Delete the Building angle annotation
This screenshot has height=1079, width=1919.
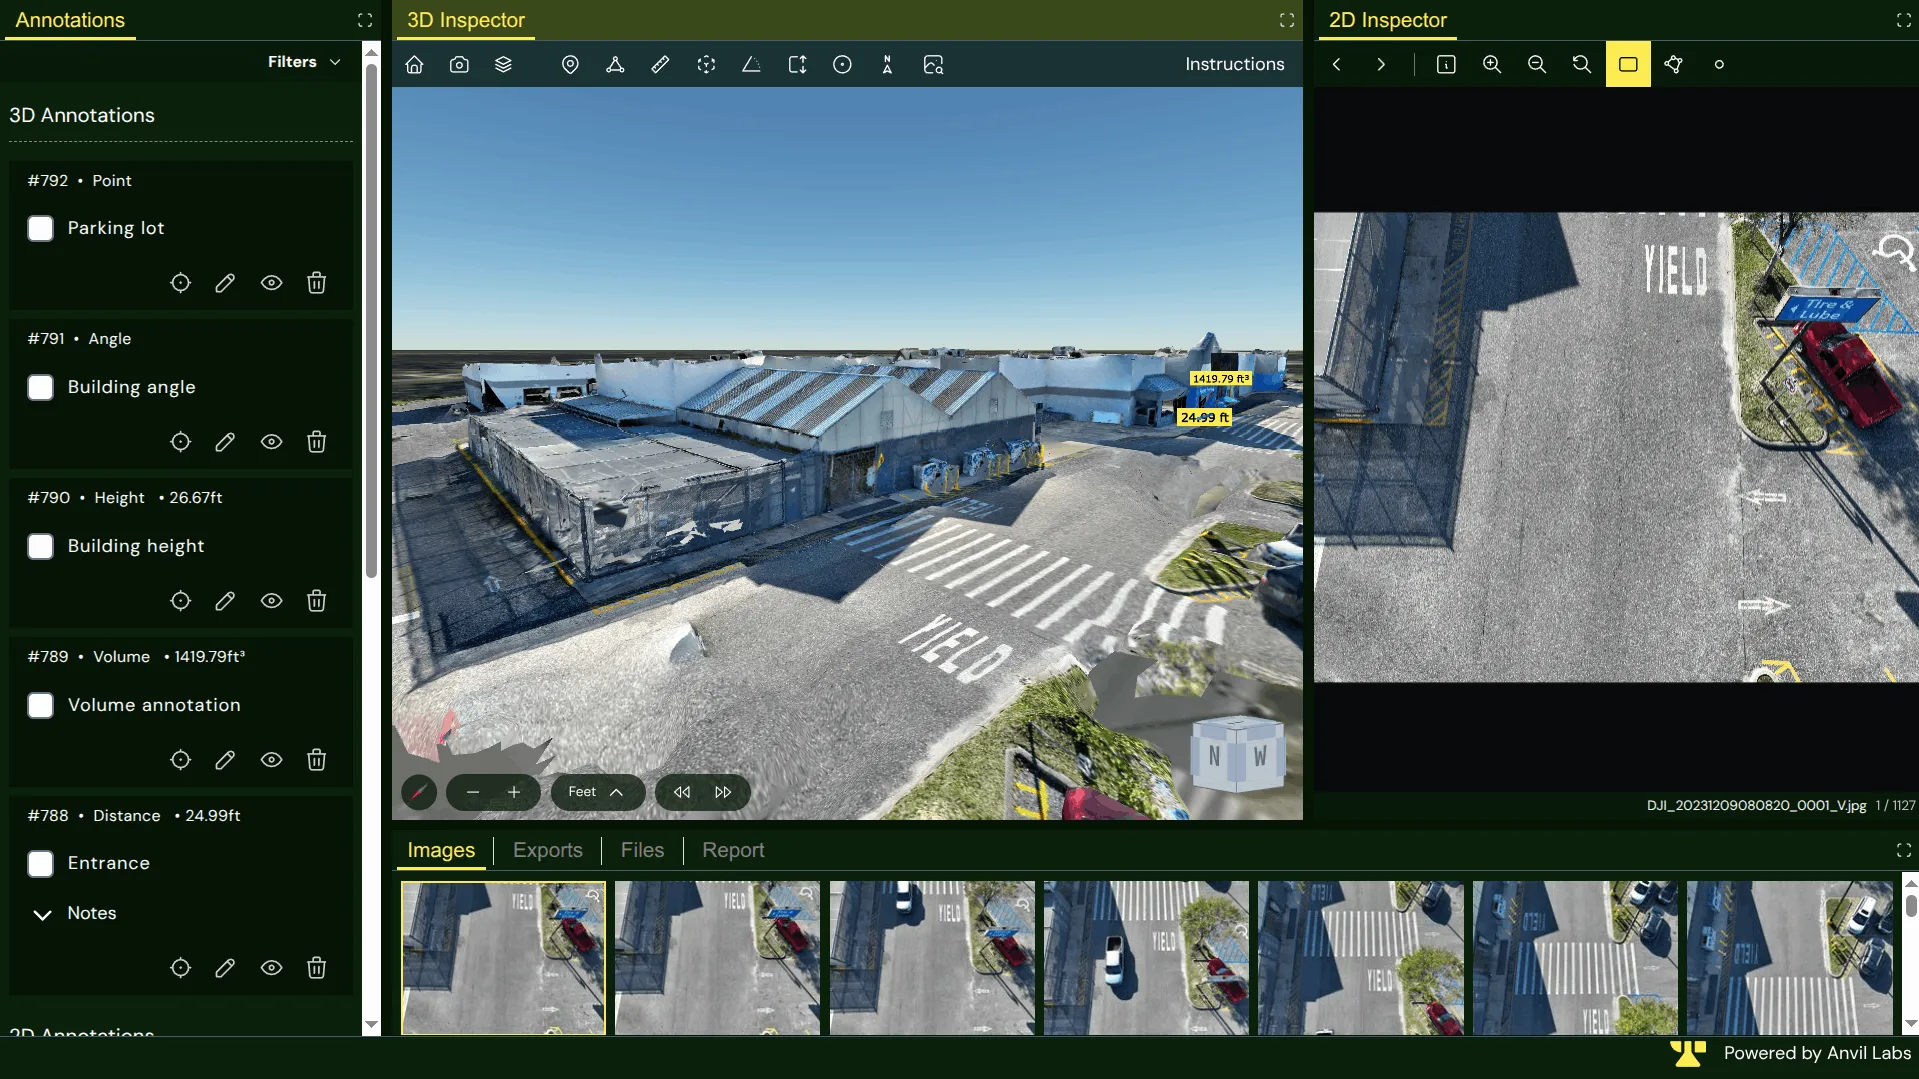(317, 442)
